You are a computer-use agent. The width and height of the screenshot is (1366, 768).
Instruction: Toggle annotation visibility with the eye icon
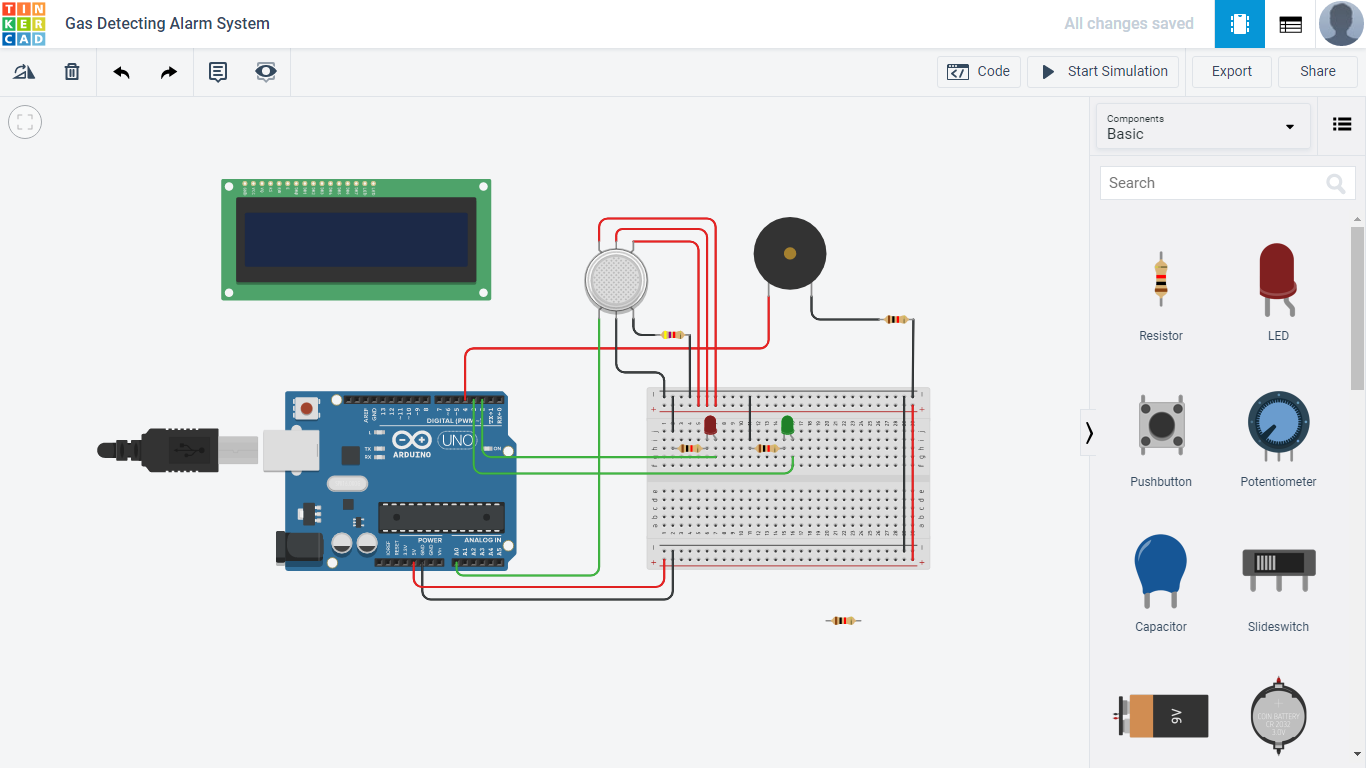tap(265, 71)
